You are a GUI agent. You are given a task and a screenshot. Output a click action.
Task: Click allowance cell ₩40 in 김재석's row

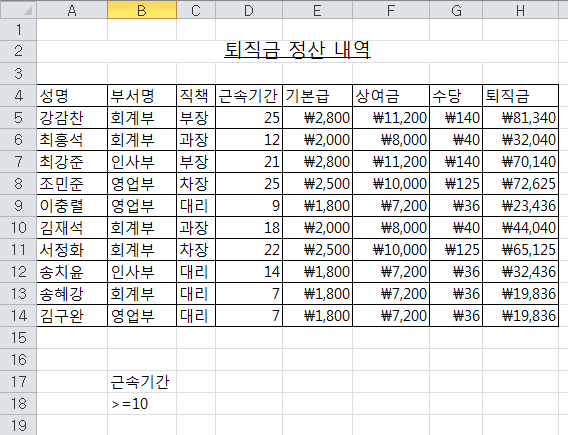456,228
